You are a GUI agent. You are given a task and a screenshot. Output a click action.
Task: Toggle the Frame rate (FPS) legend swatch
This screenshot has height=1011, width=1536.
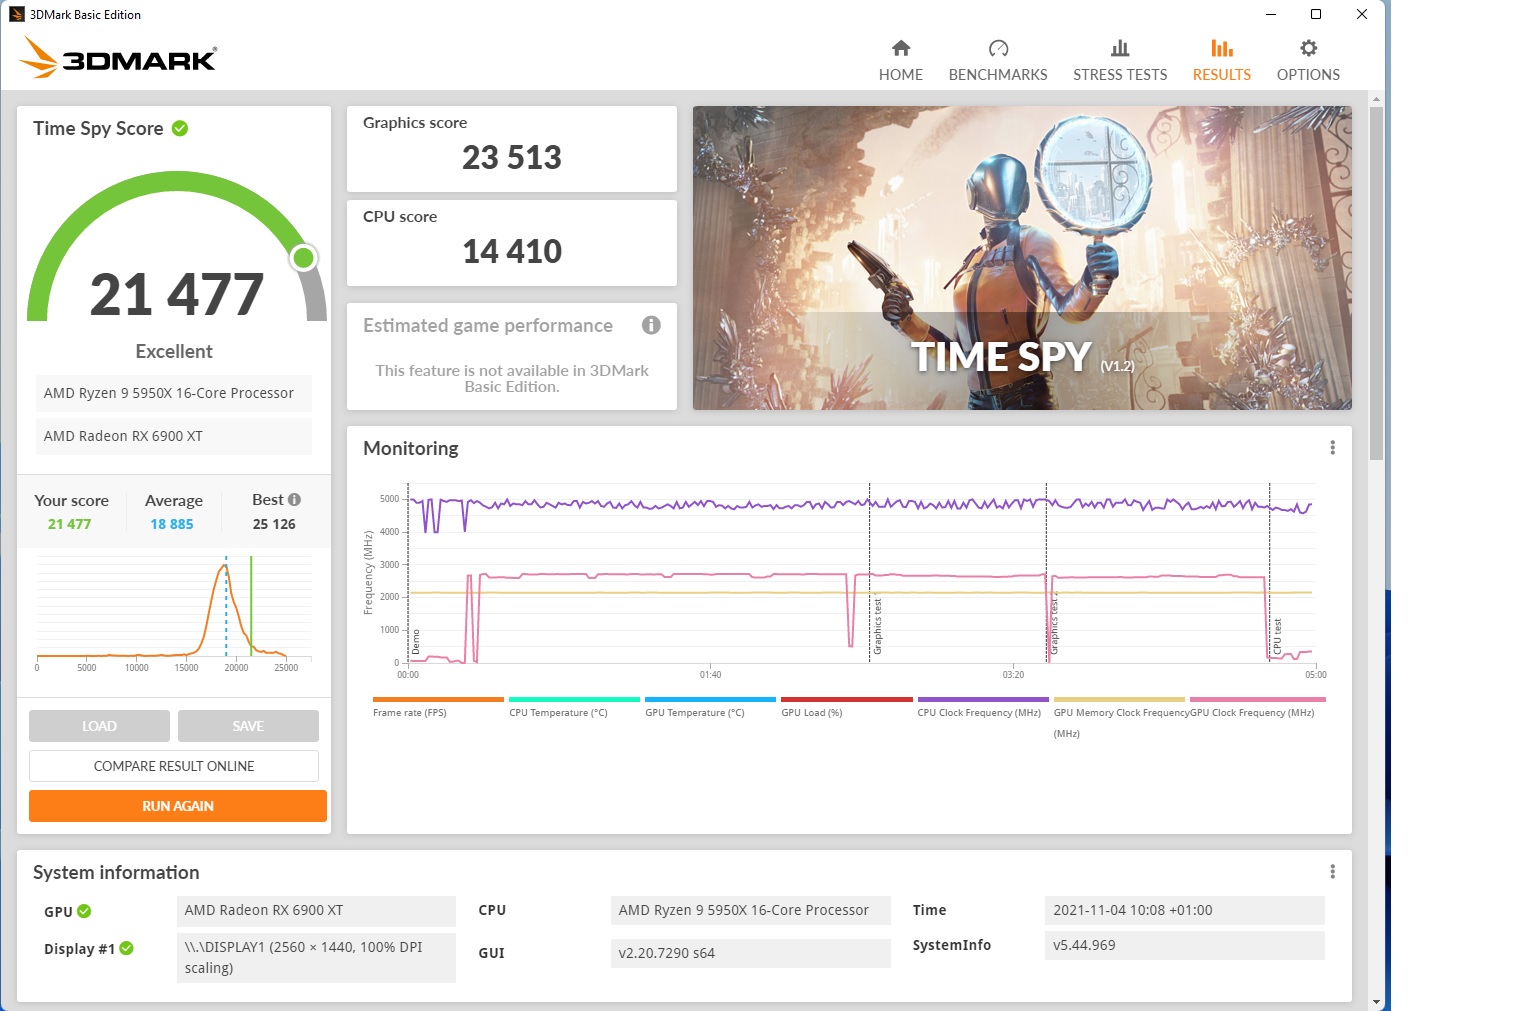(x=438, y=700)
